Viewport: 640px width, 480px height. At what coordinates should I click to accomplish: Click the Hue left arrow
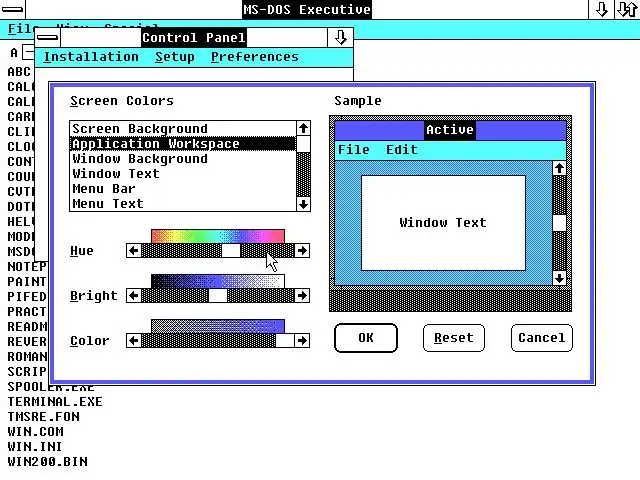tap(133, 251)
